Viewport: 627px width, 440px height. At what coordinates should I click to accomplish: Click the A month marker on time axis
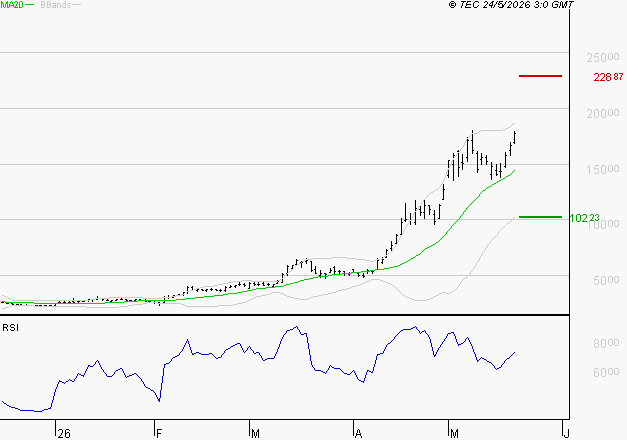pyautogui.click(x=358, y=434)
